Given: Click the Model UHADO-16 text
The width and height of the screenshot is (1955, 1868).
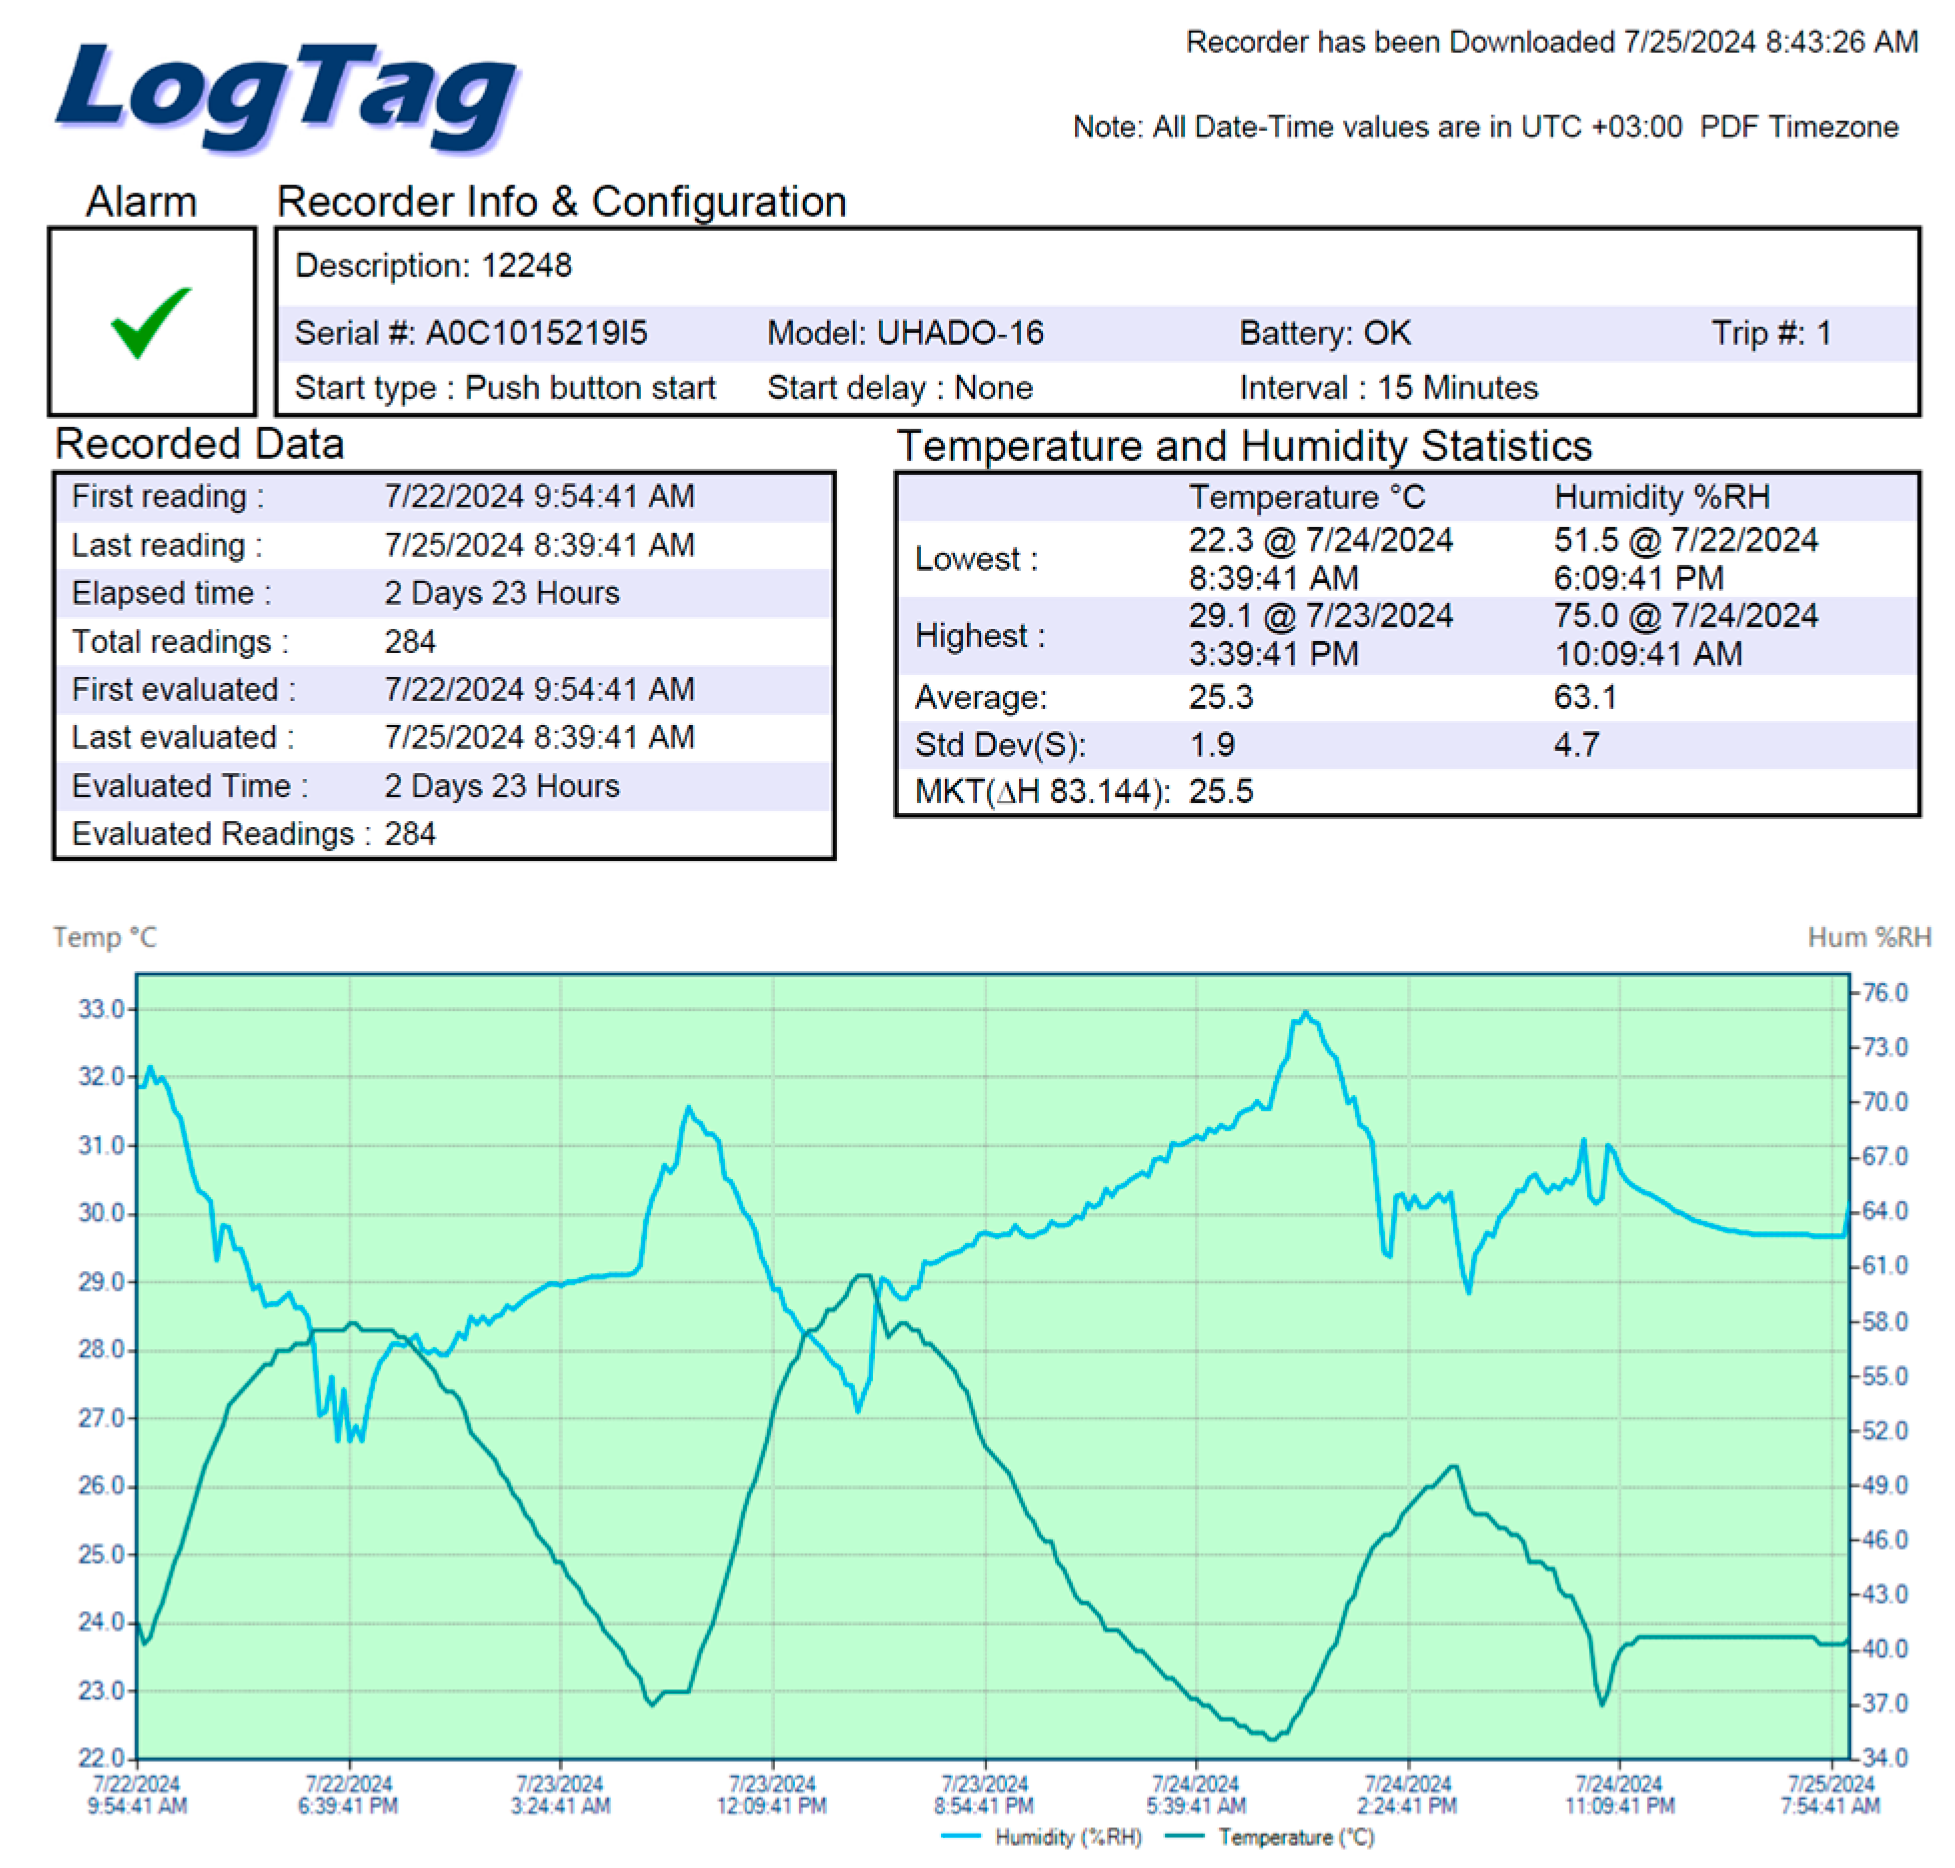Looking at the screenshot, I should point(905,333).
